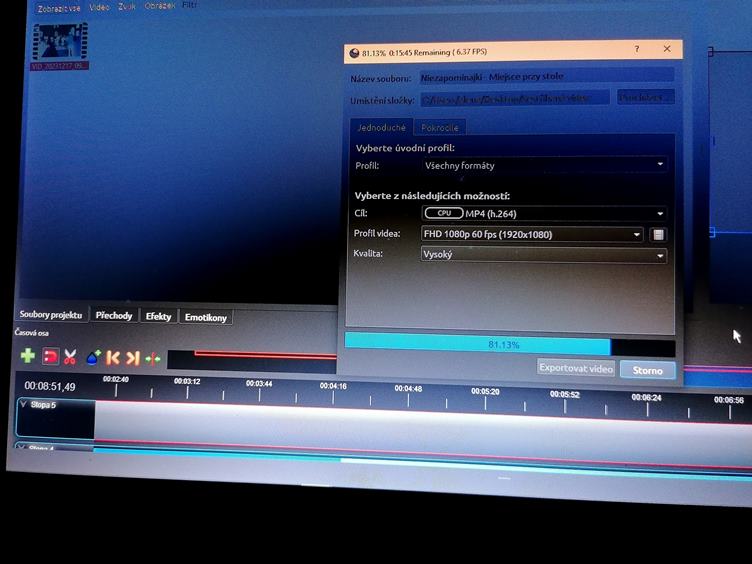This screenshot has height=564, width=752.
Task: Click the 00:06:56 mark on the timeline ruler
Action: 728,400
